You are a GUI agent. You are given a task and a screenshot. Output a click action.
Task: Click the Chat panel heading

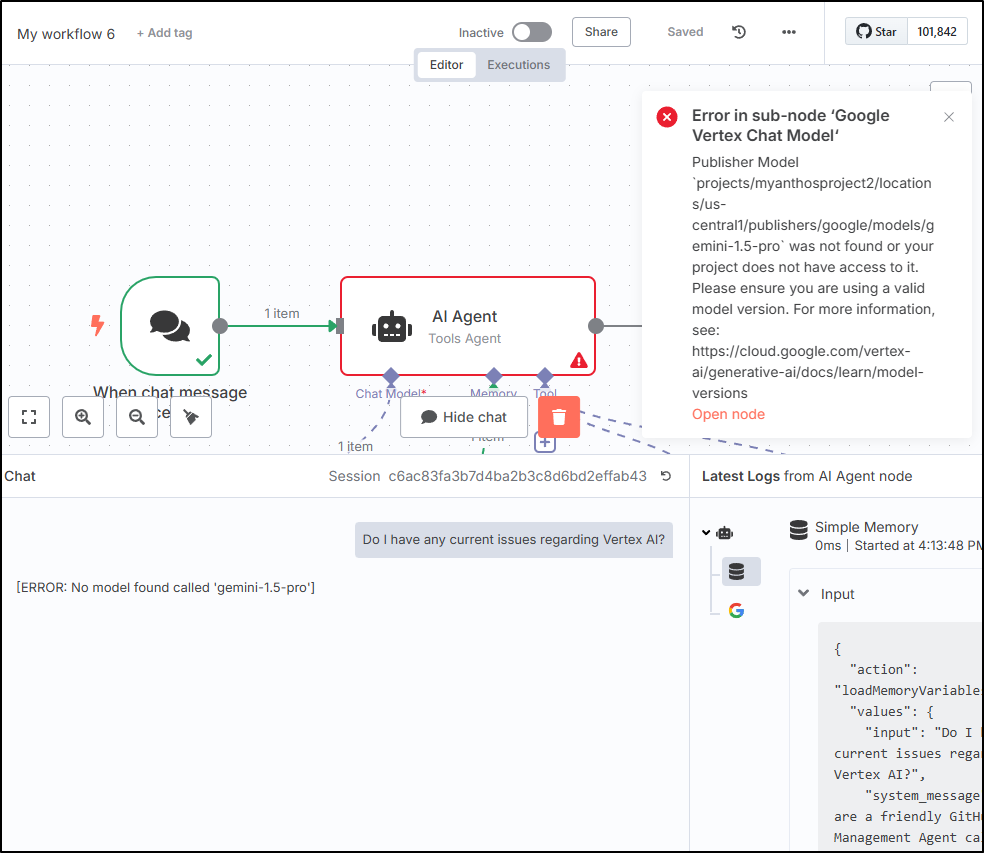point(20,476)
